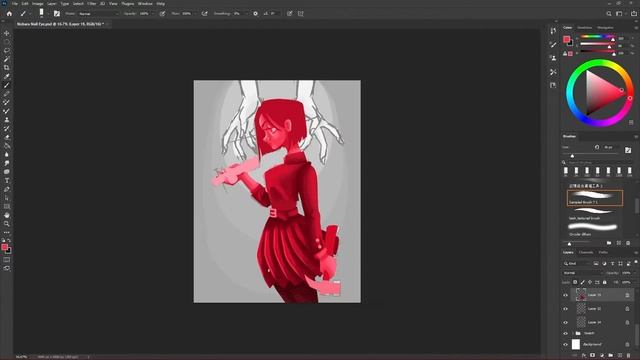
Task: Hide the Background layer
Action: 565,344
